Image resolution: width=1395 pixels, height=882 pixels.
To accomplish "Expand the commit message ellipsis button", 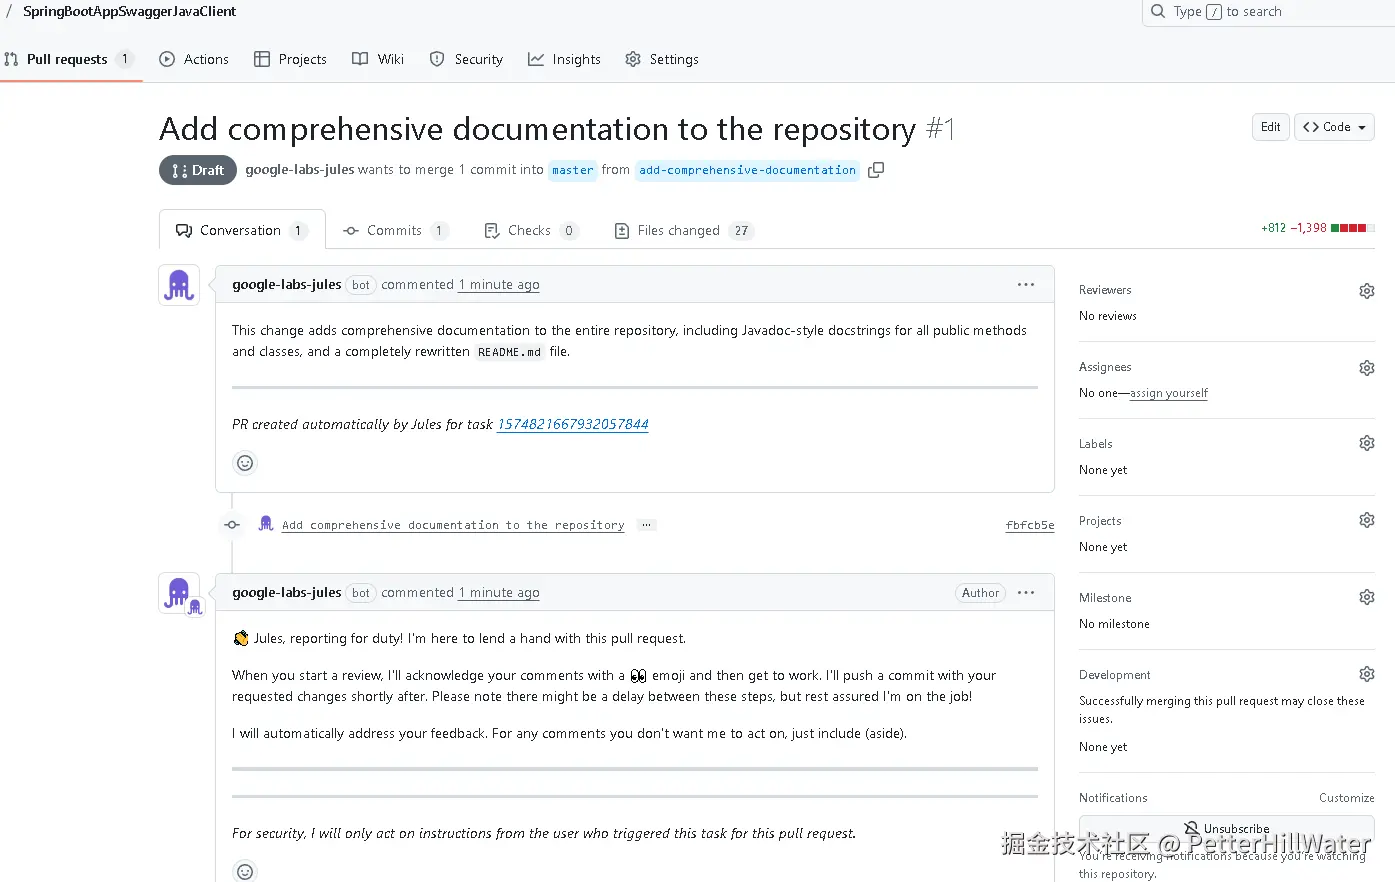I will coord(646,525).
